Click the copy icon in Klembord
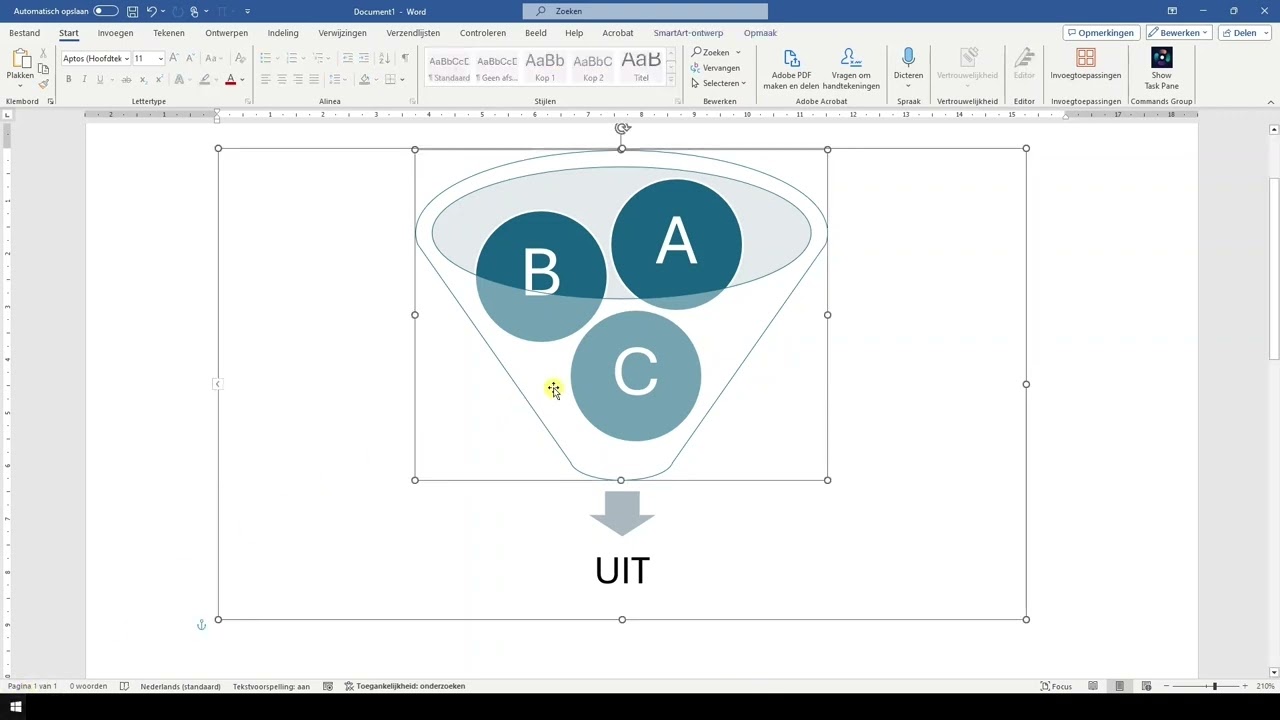This screenshot has height=720, width=1280. point(43,69)
